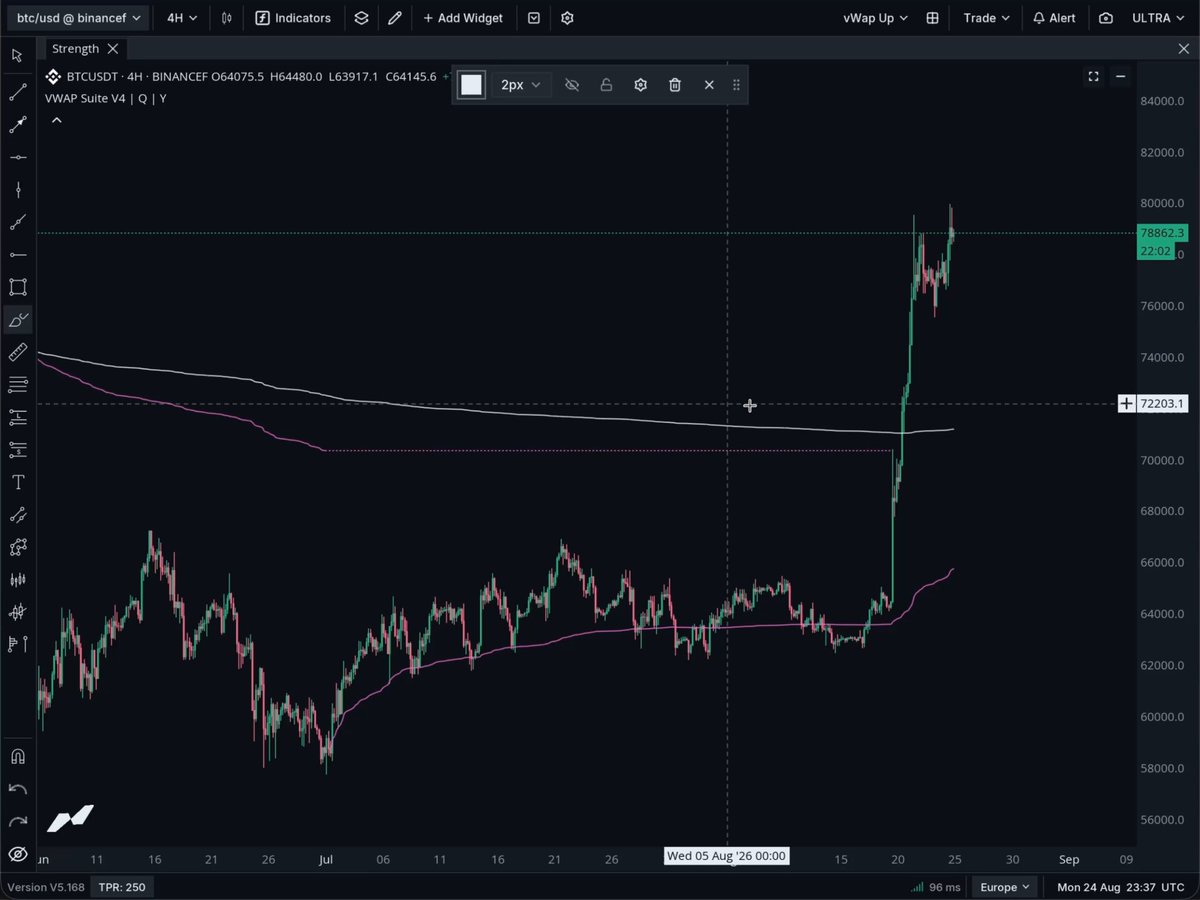The image size is (1200, 900).
Task: Open drawing settings gear in floating toolbar
Action: [x=641, y=85]
